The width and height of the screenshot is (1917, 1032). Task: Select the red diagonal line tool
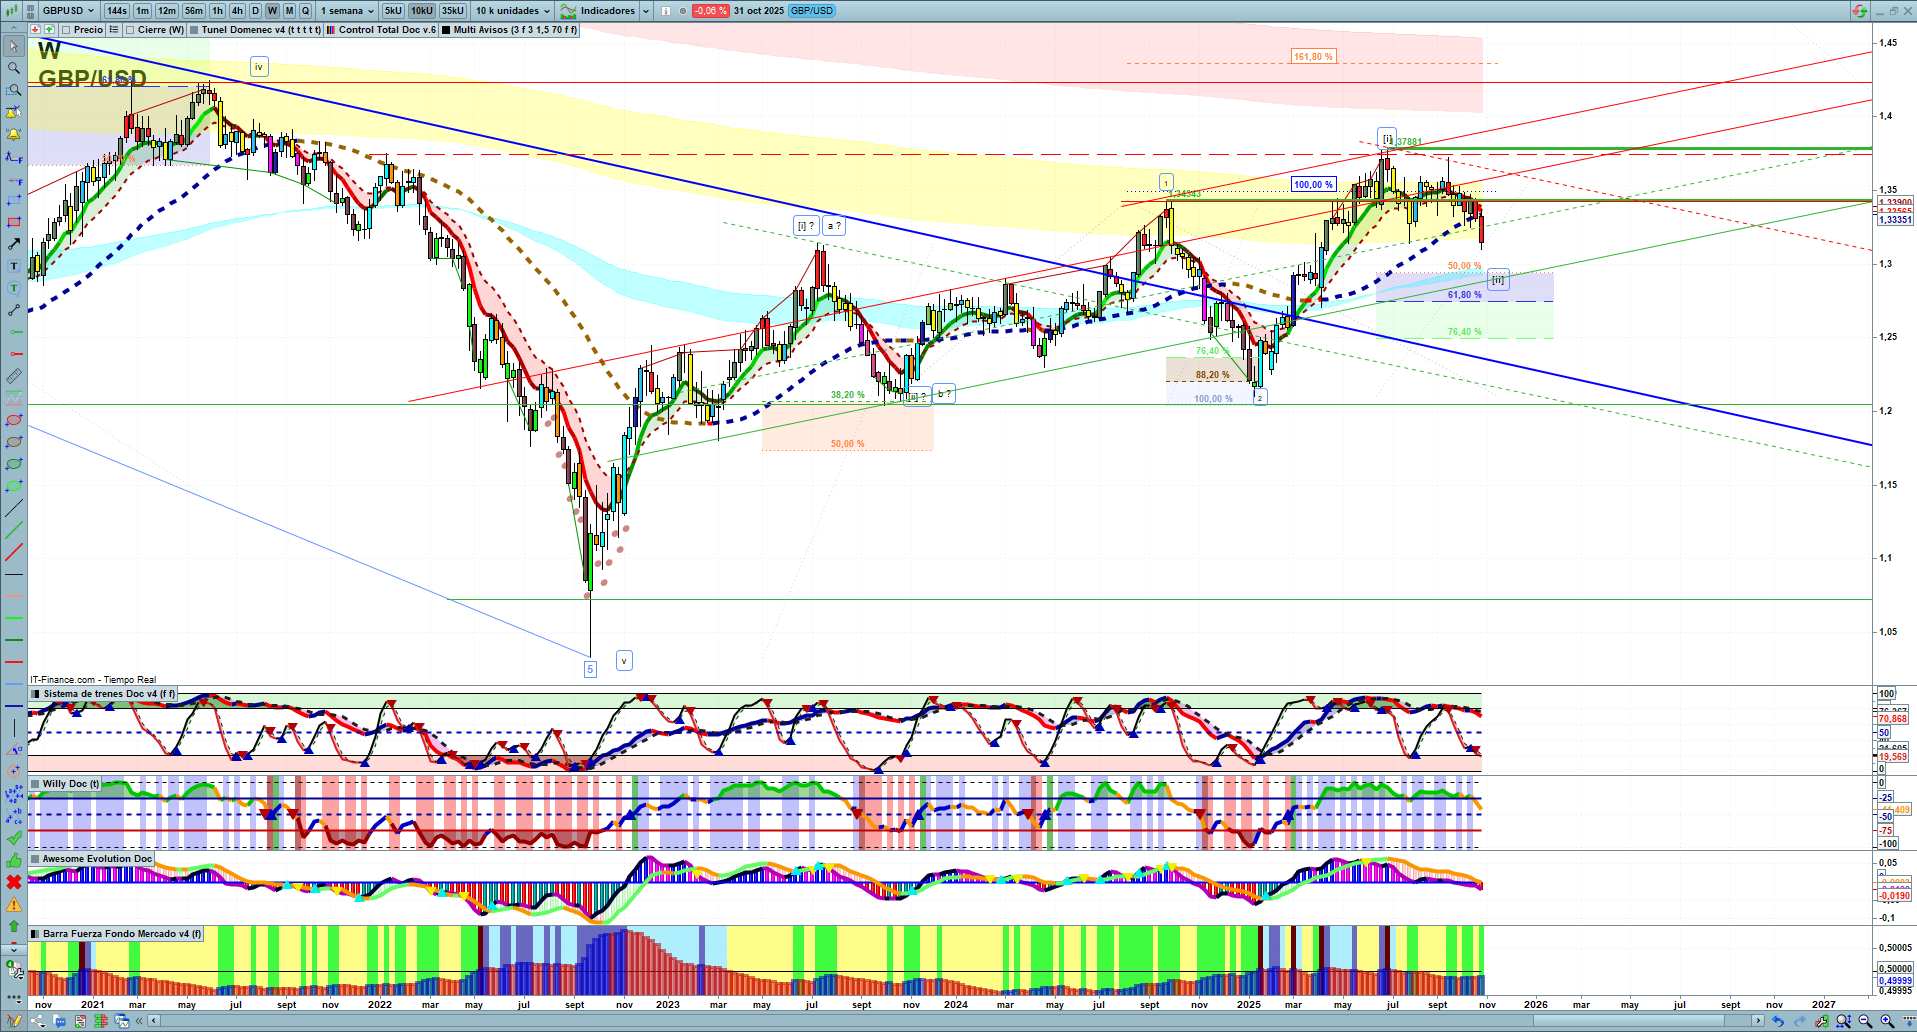pyautogui.click(x=14, y=552)
